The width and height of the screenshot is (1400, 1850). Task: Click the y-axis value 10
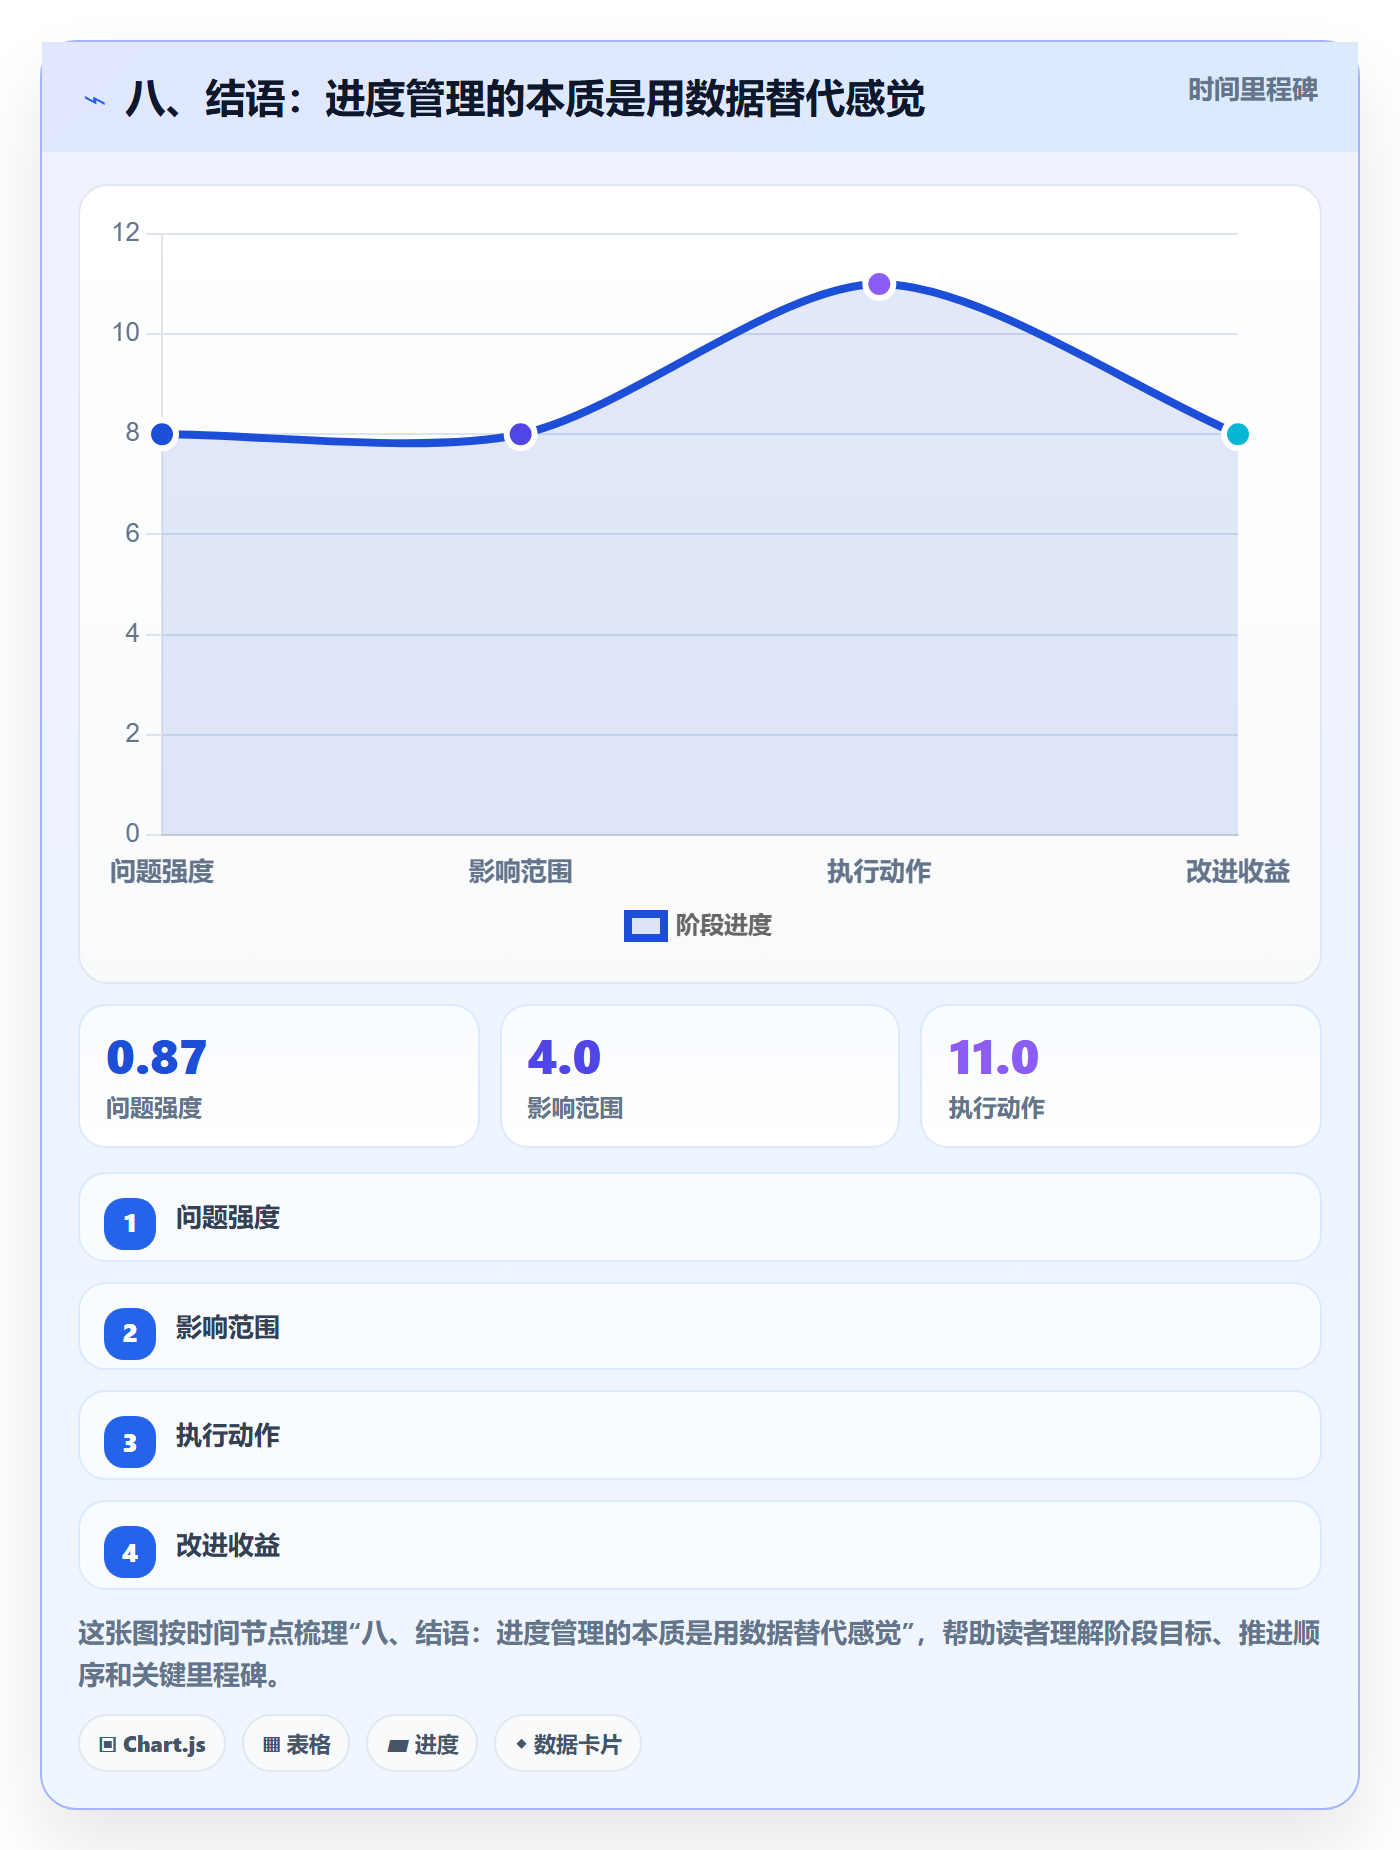tap(126, 333)
